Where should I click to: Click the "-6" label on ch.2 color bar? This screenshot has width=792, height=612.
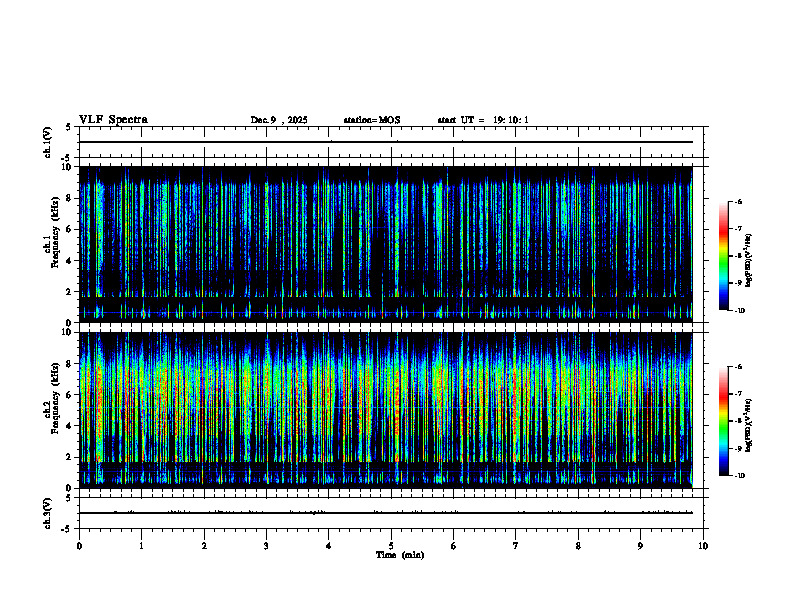click(x=738, y=367)
